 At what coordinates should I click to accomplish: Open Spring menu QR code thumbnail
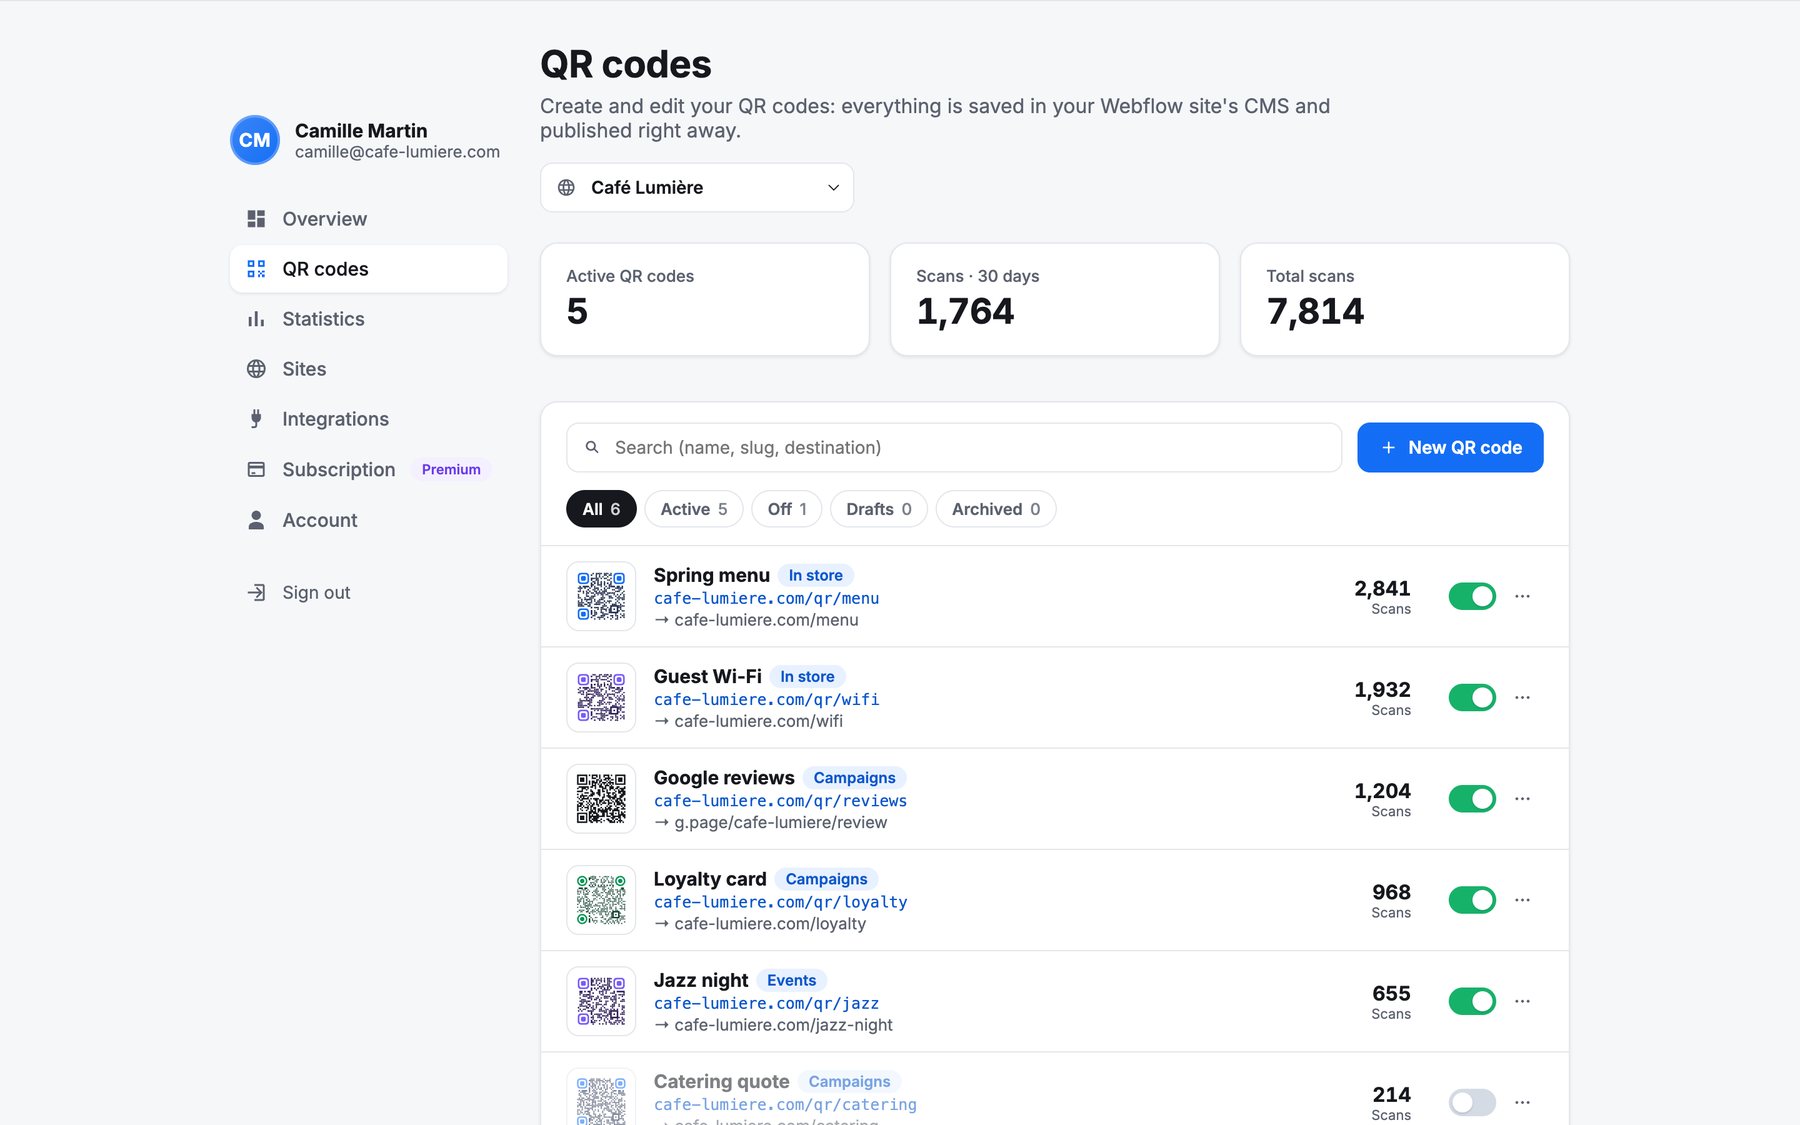(x=601, y=596)
